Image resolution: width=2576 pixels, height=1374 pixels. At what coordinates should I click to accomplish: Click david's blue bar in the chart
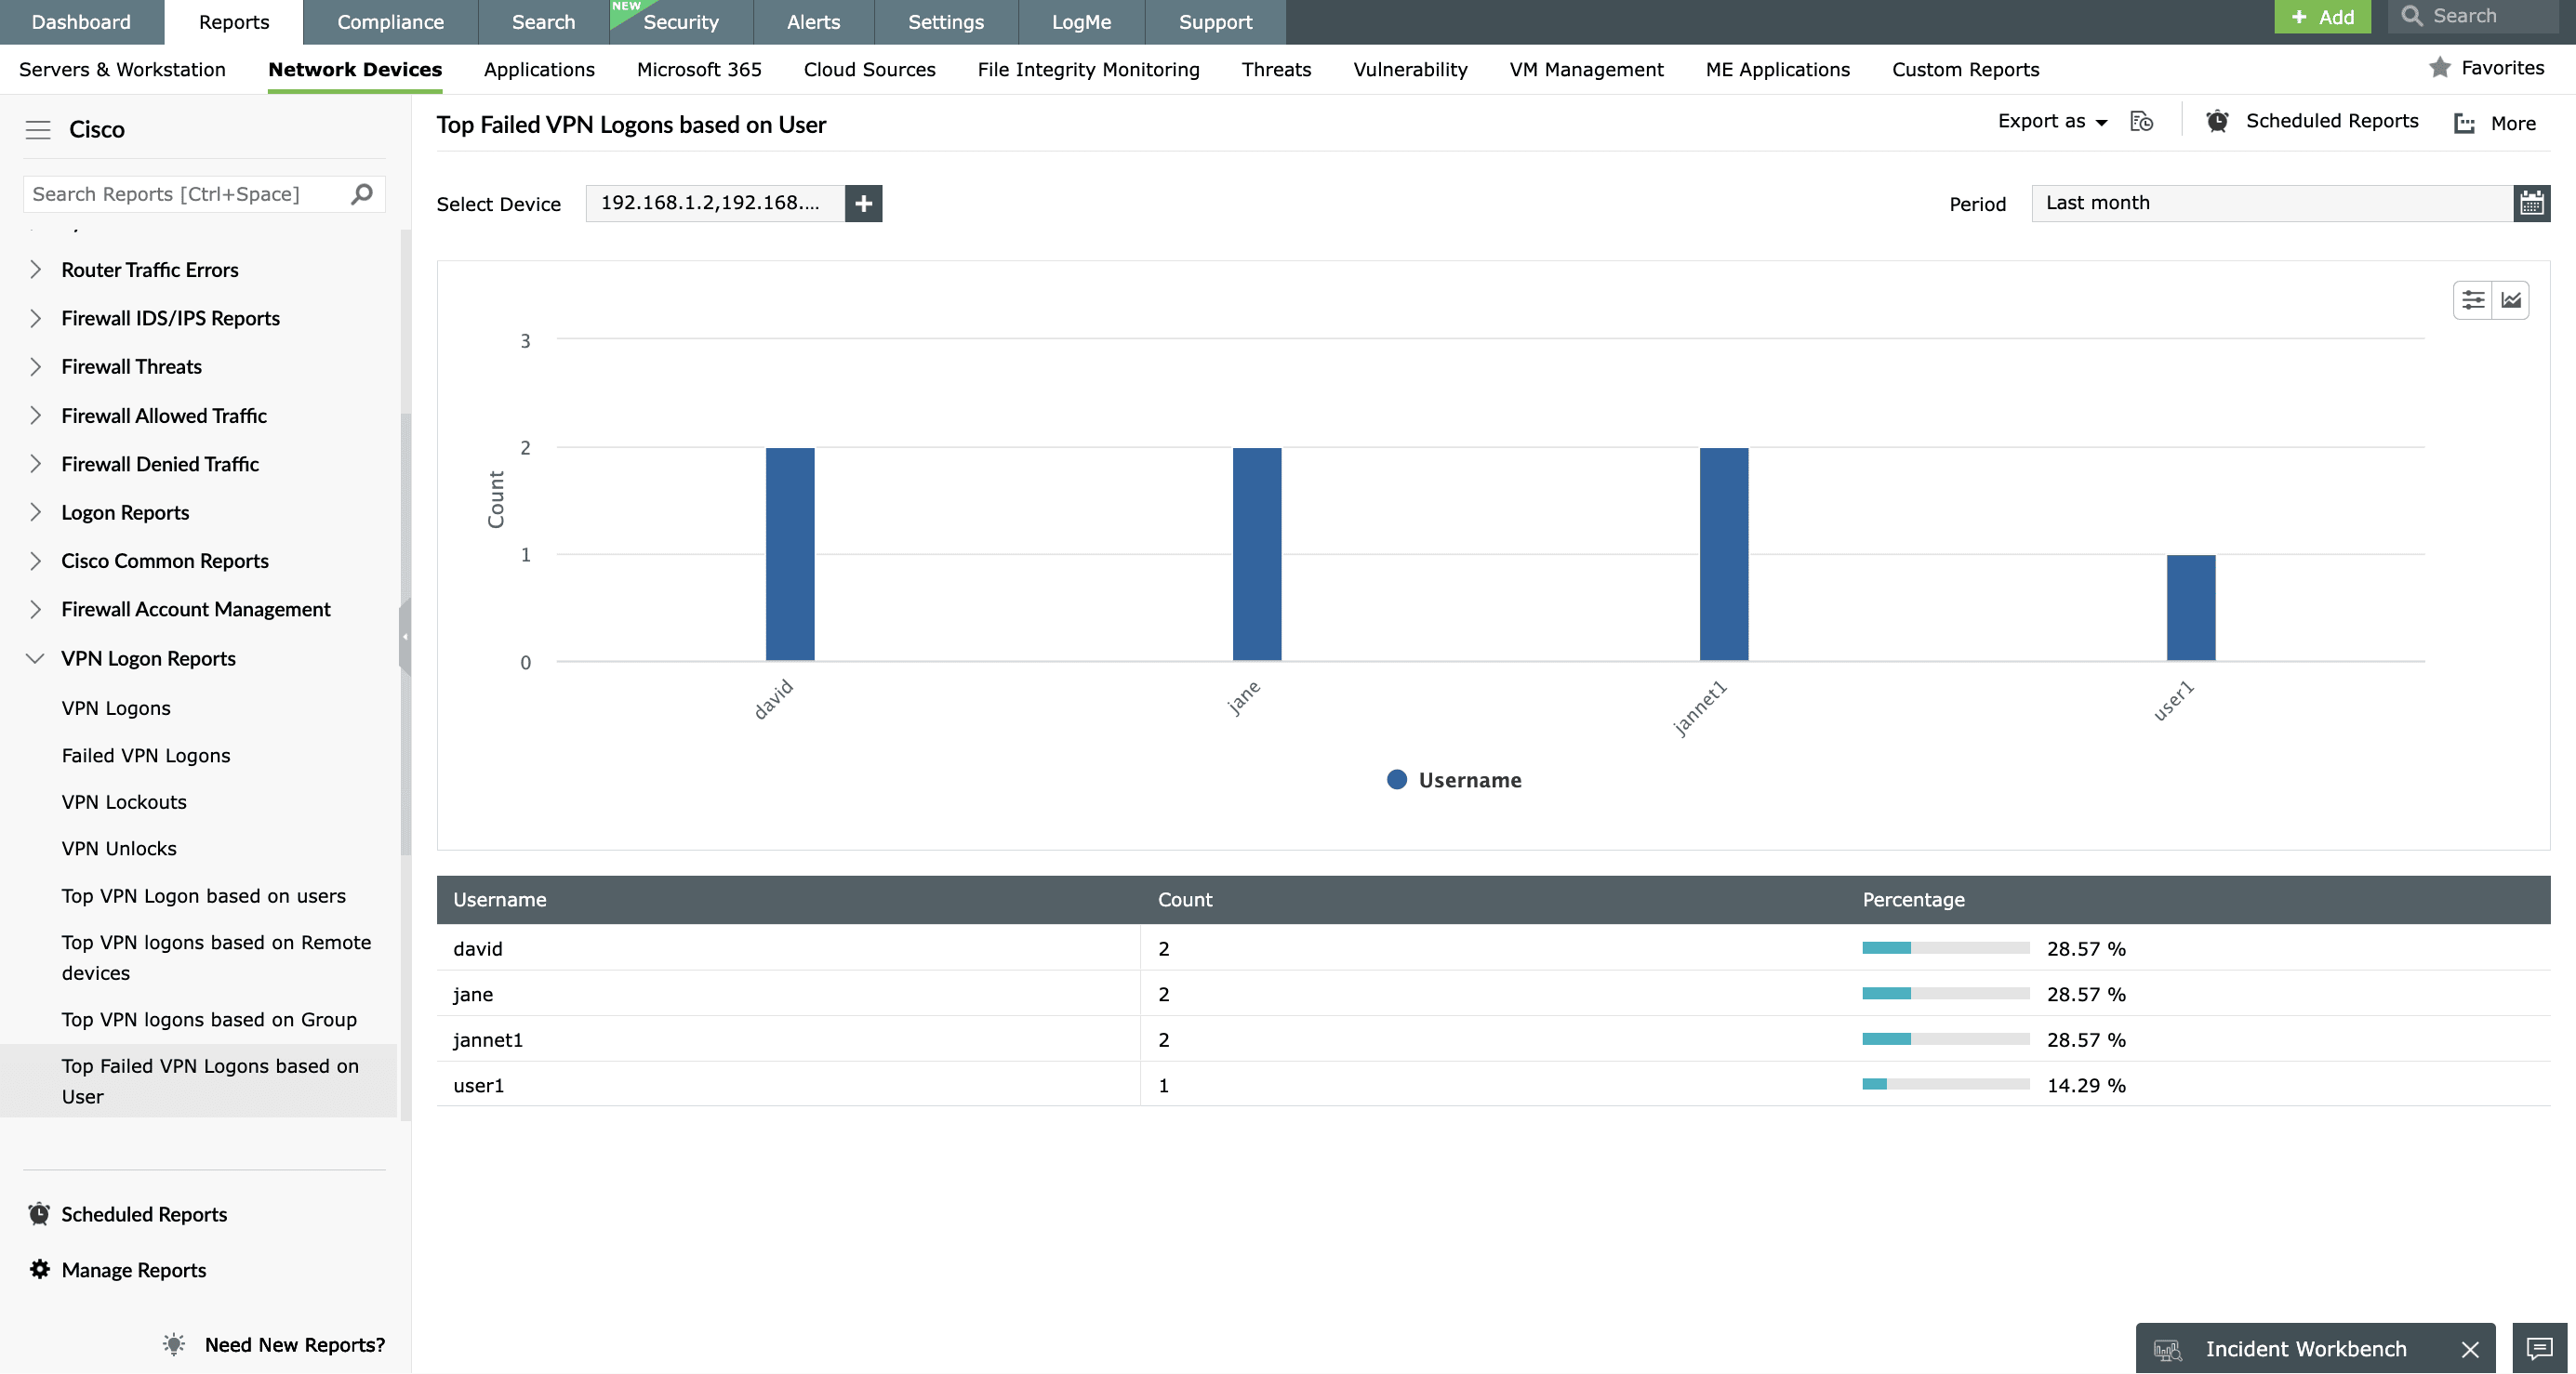[x=790, y=554]
